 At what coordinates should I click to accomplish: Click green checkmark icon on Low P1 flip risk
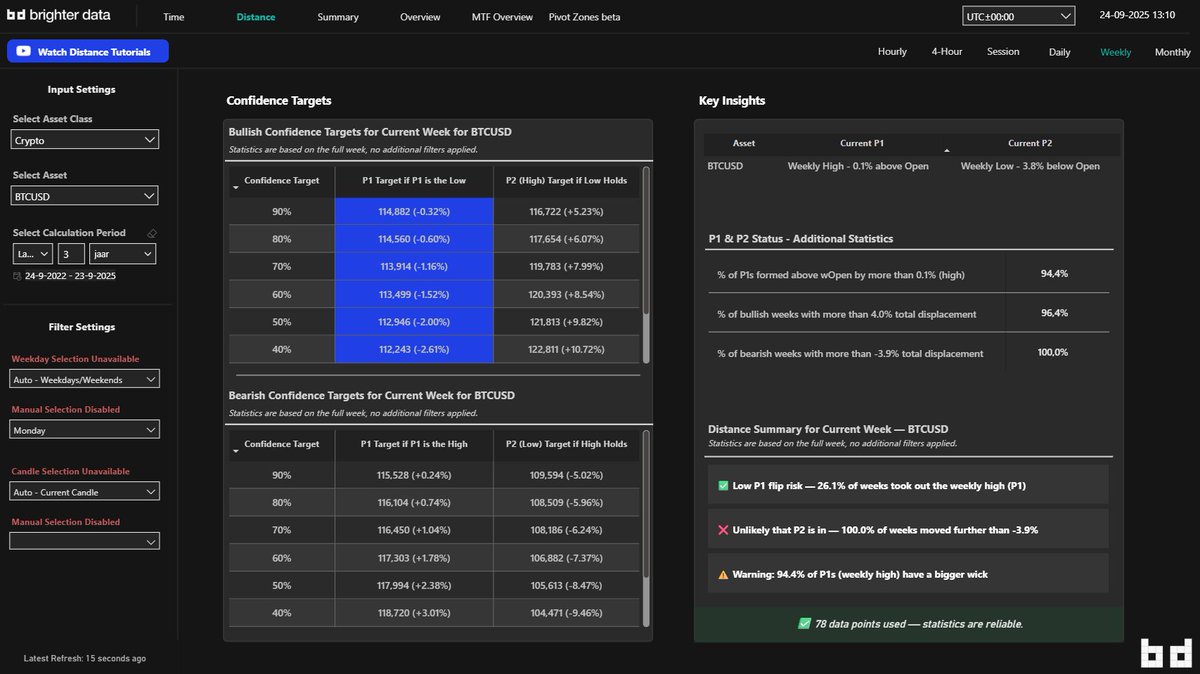[x=723, y=486]
